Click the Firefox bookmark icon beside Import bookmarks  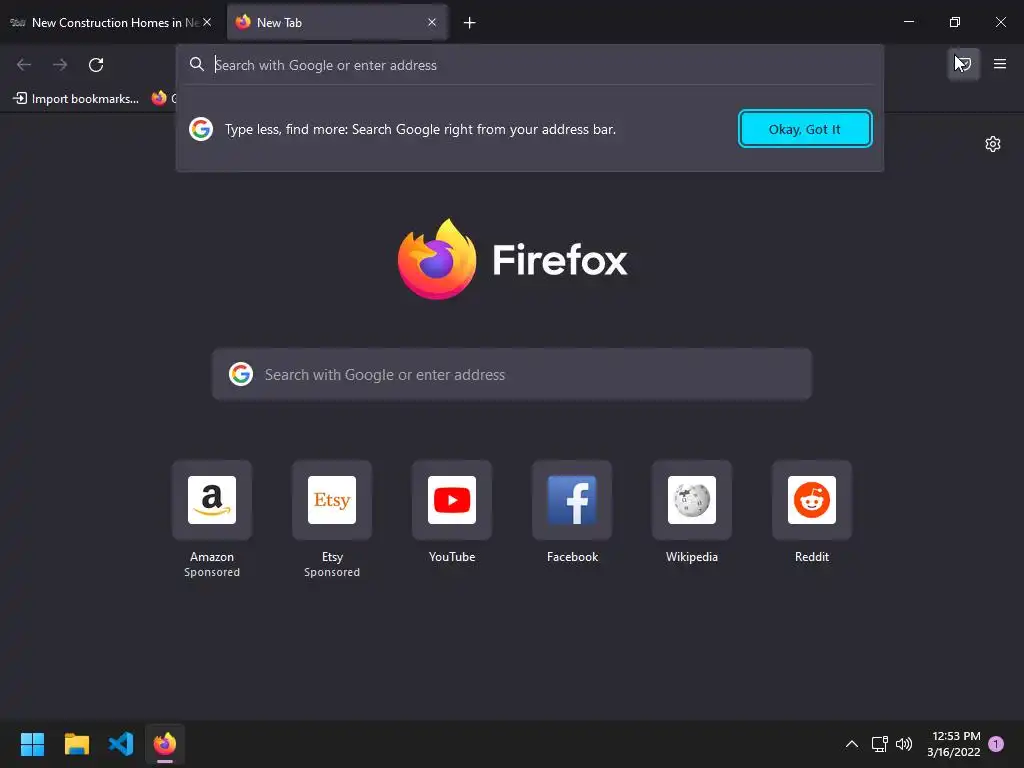[159, 99]
